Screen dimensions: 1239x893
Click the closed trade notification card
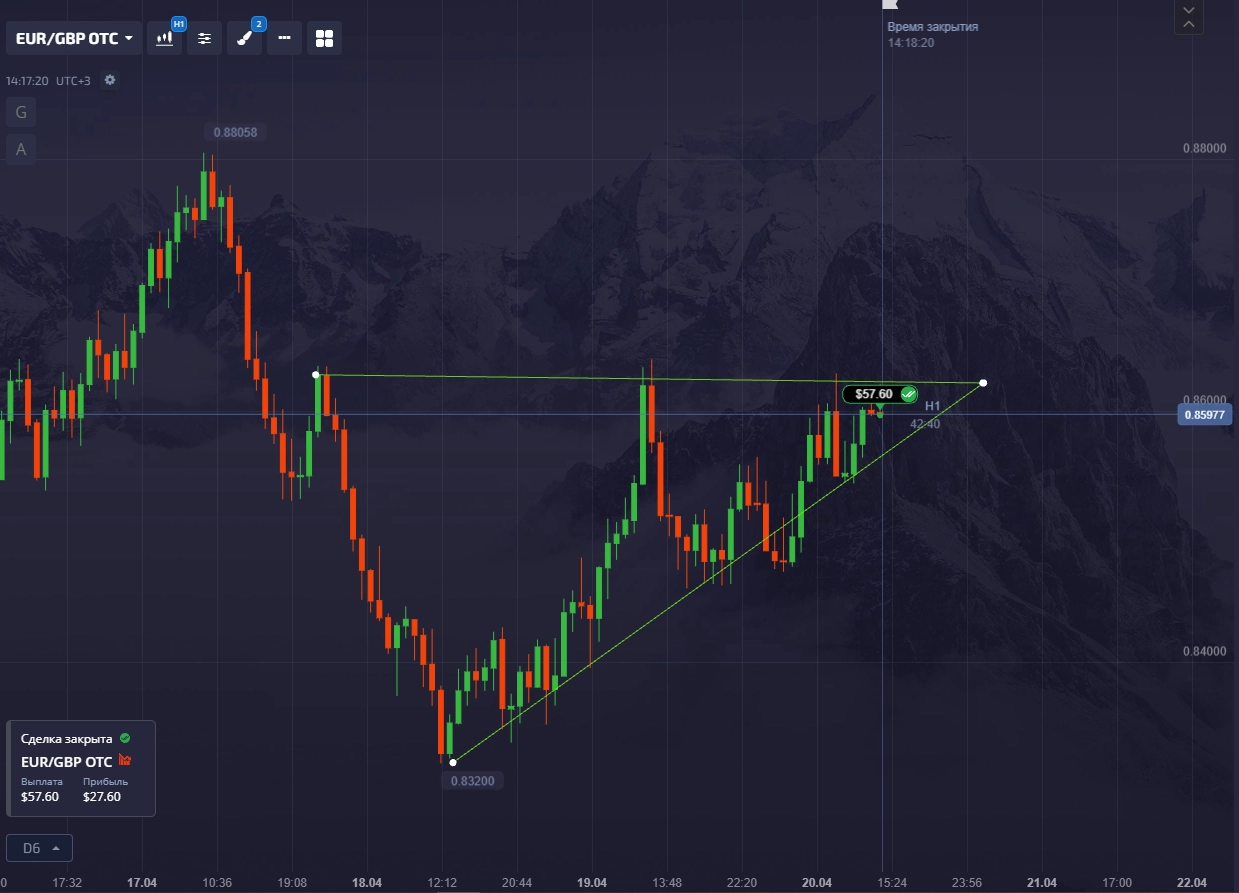coord(80,768)
